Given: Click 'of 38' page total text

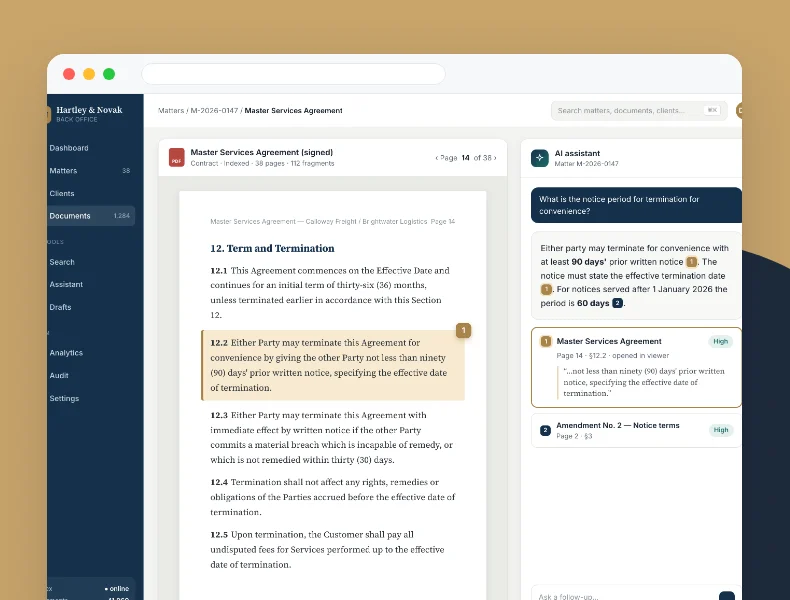Looking at the screenshot, I should coord(482,158).
